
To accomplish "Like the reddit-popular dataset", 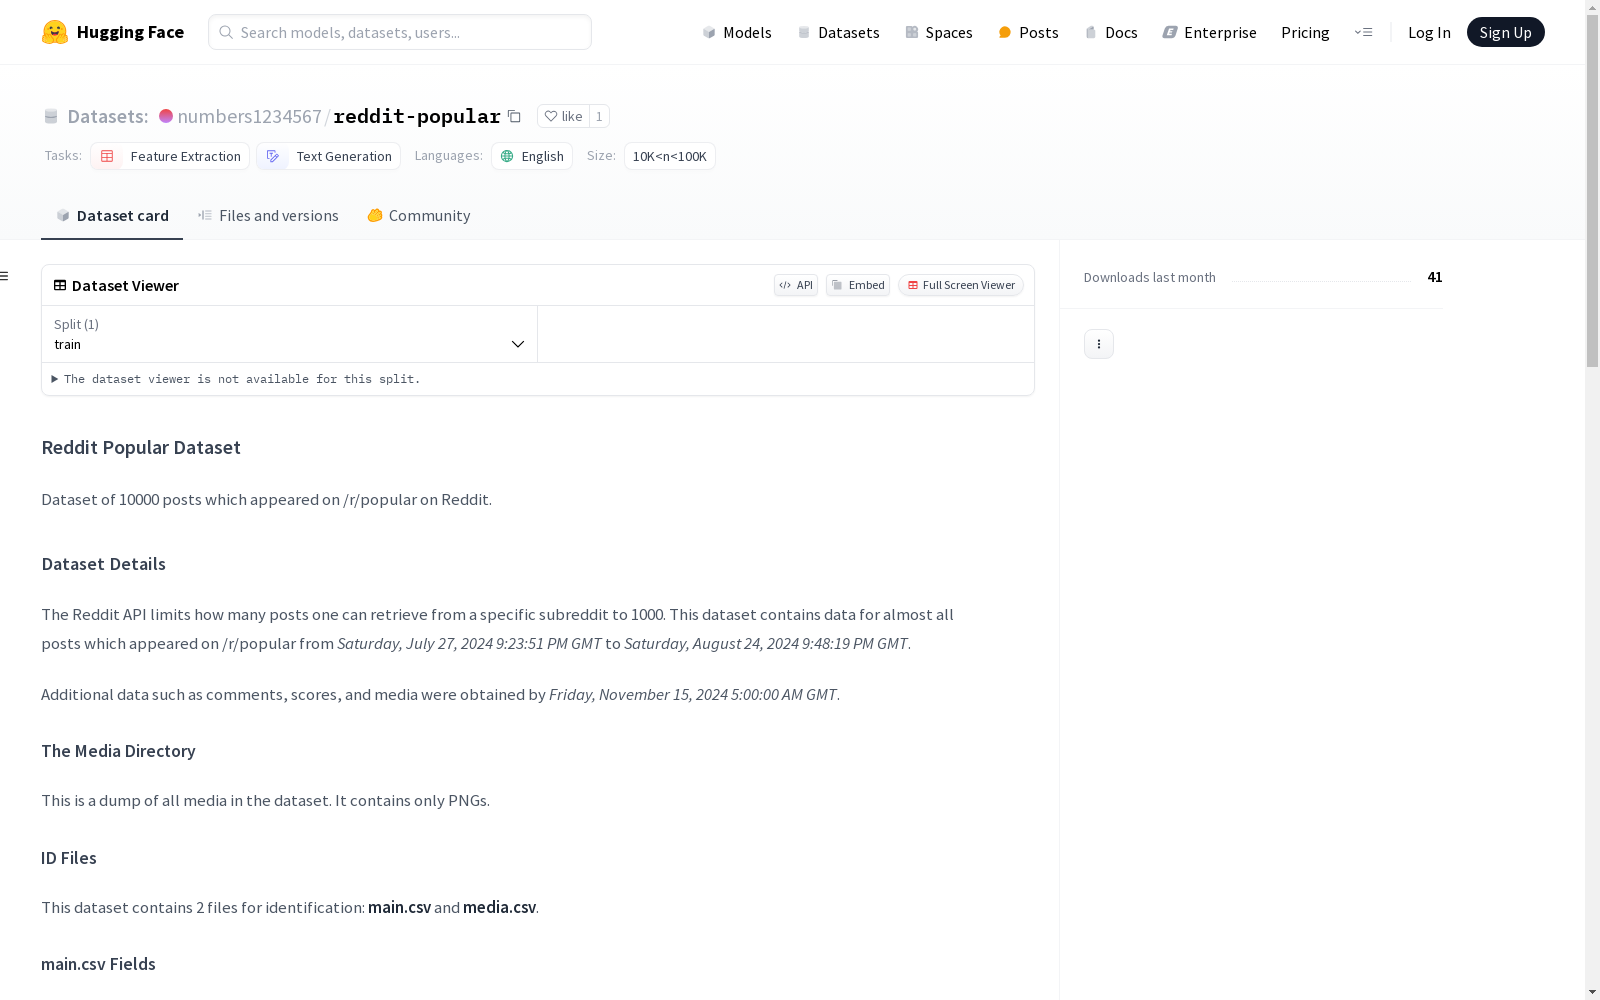I will (x=563, y=116).
